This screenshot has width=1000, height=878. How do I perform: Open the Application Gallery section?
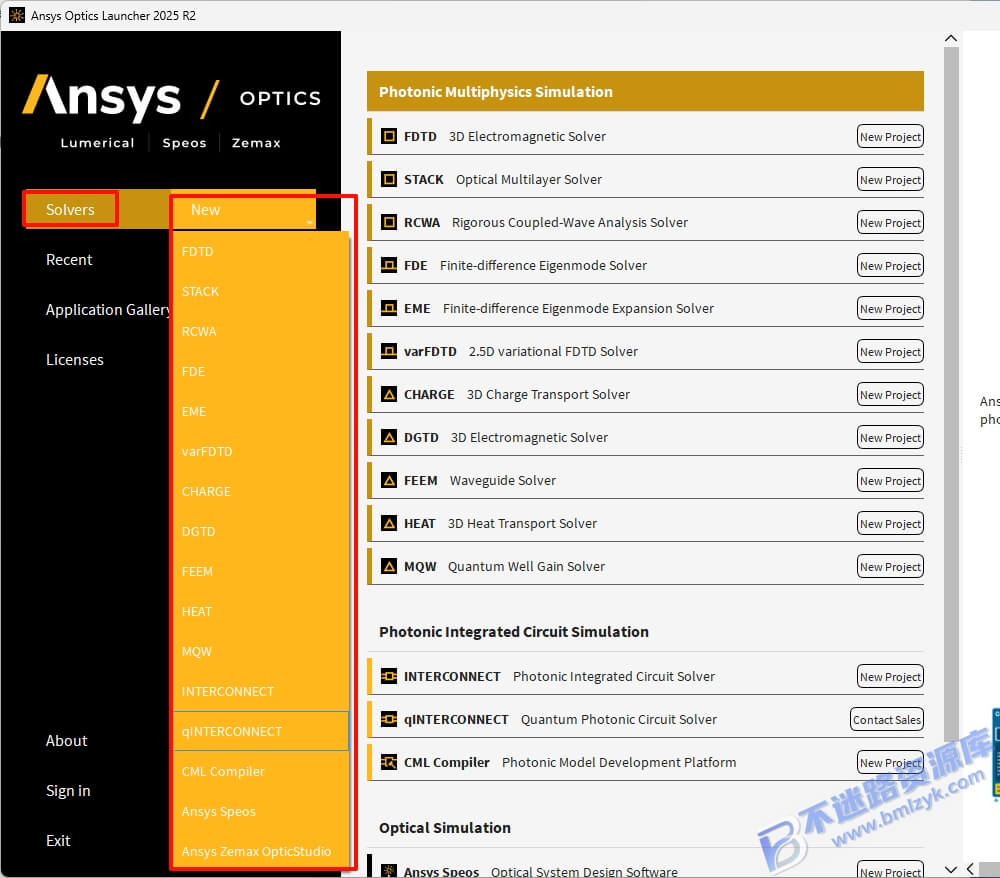[x=108, y=310]
